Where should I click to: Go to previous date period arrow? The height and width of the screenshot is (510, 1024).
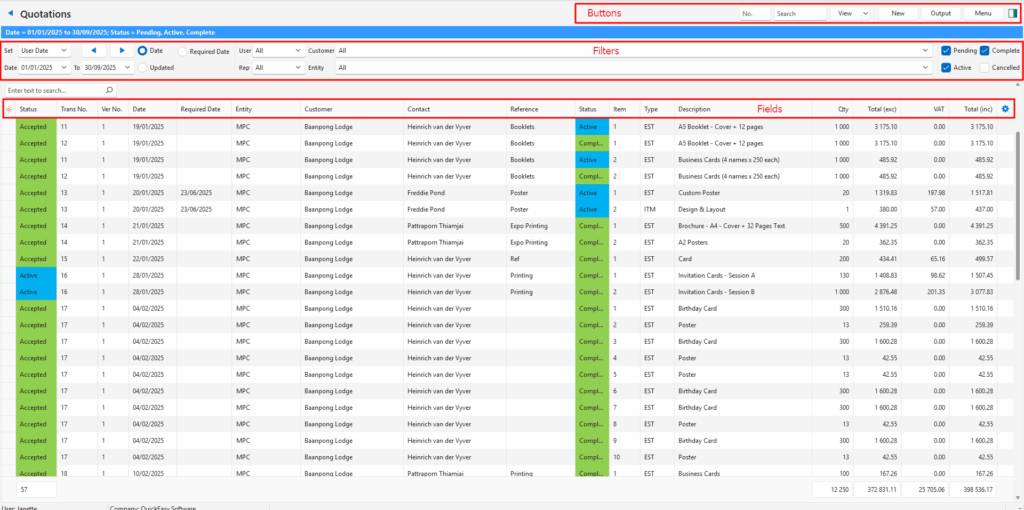(93, 50)
